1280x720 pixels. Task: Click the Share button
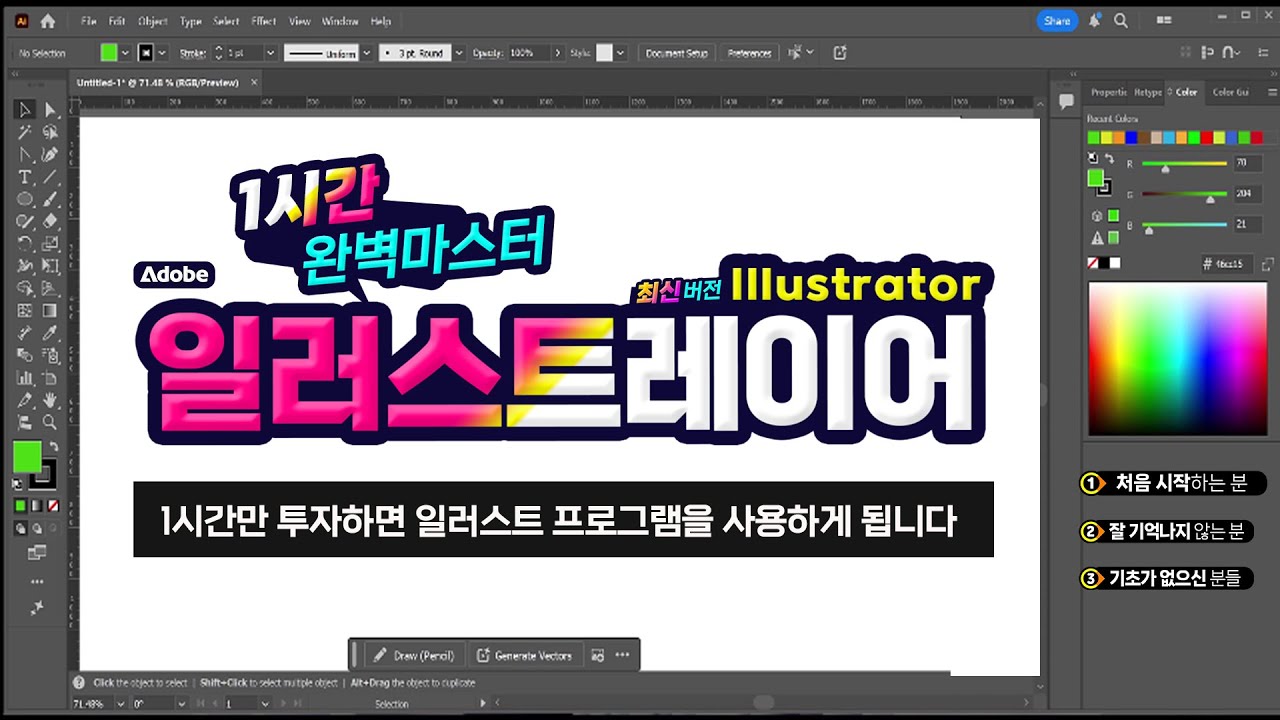point(1057,20)
